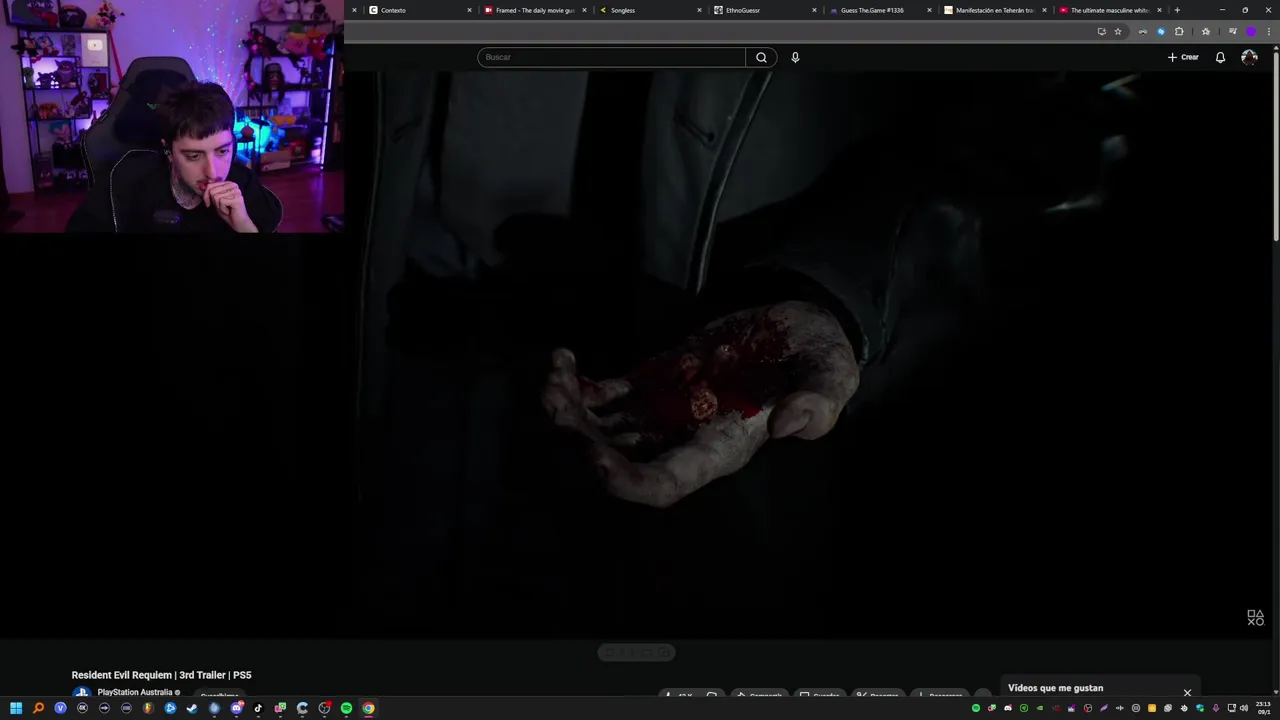Open the PlayStation Australia channel link
Image resolution: width=1280 pixels, height=720 pixels.
pos(135,692)
